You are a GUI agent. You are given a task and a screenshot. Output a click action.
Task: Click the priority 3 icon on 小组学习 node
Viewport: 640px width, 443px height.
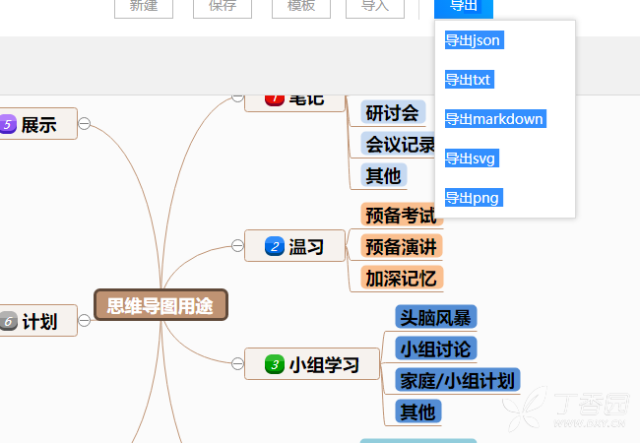pos(274,365)
